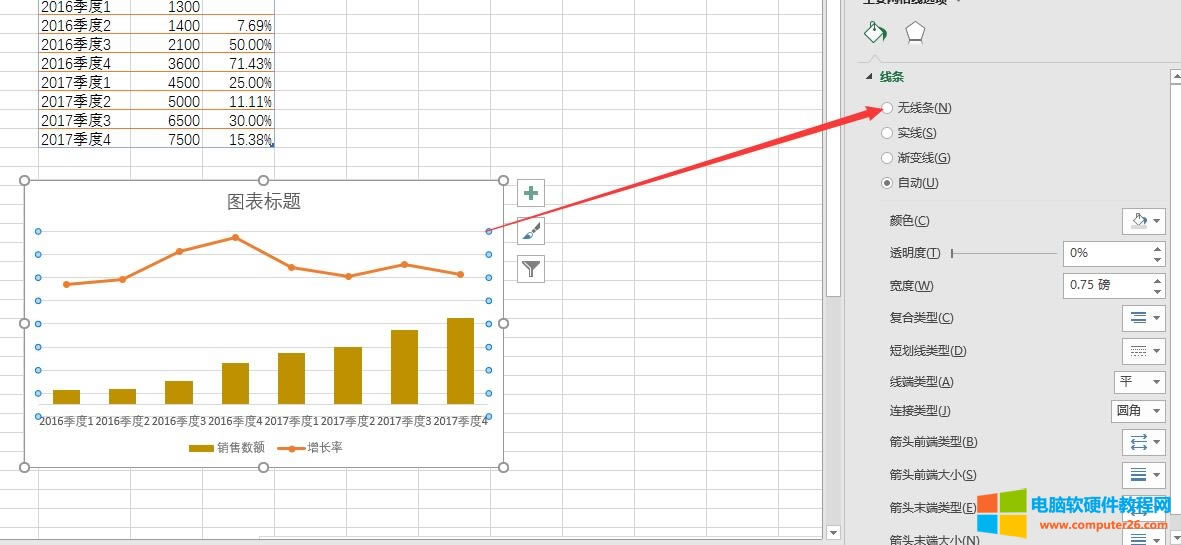
Task: Select cell with value 7500
Action: pyautogui.click(x=166, y=139)
